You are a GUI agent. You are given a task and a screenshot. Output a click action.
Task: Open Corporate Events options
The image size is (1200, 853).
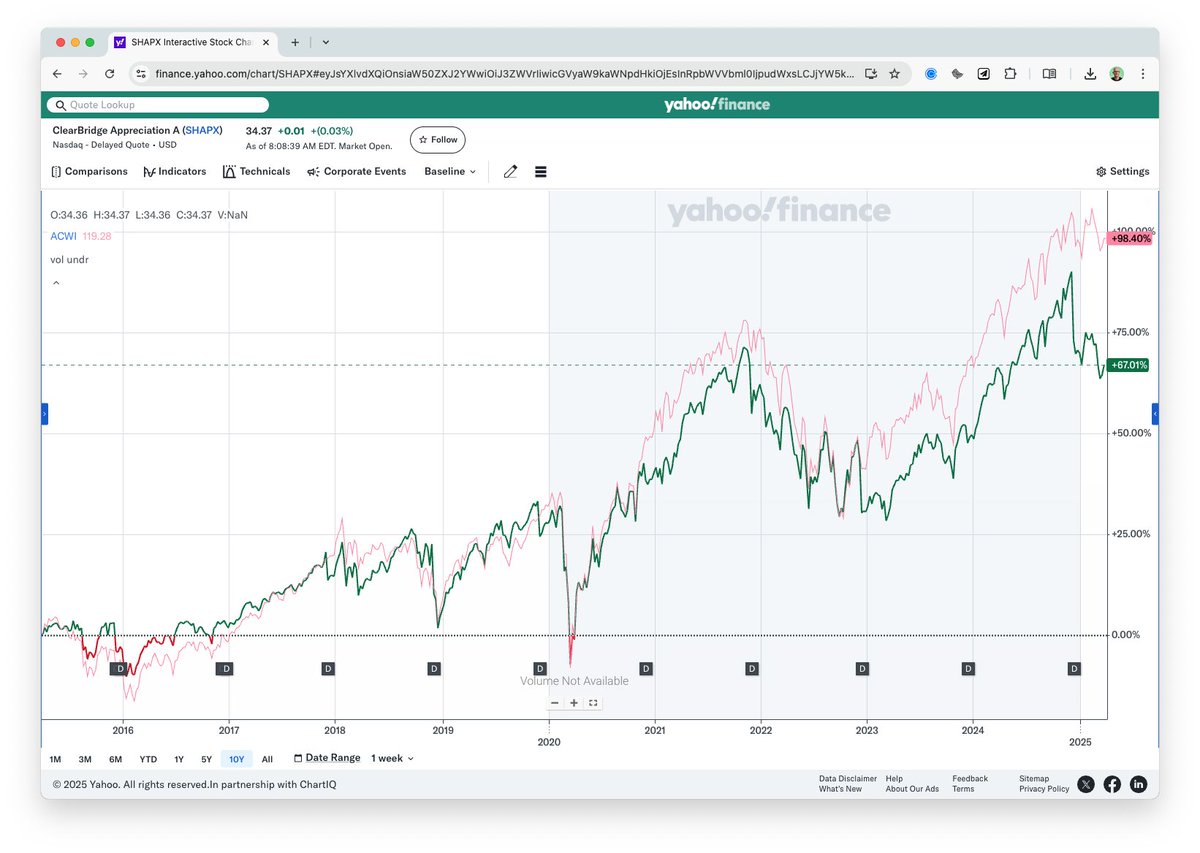357,172
